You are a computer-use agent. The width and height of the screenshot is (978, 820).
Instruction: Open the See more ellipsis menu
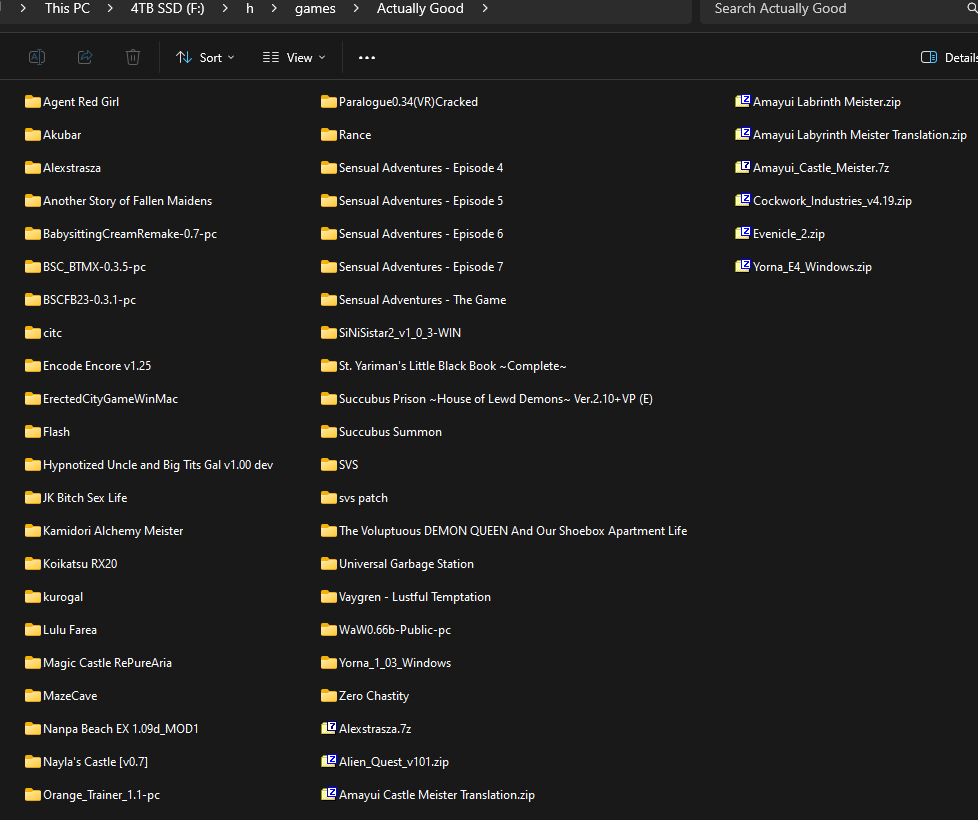[367, 57]
